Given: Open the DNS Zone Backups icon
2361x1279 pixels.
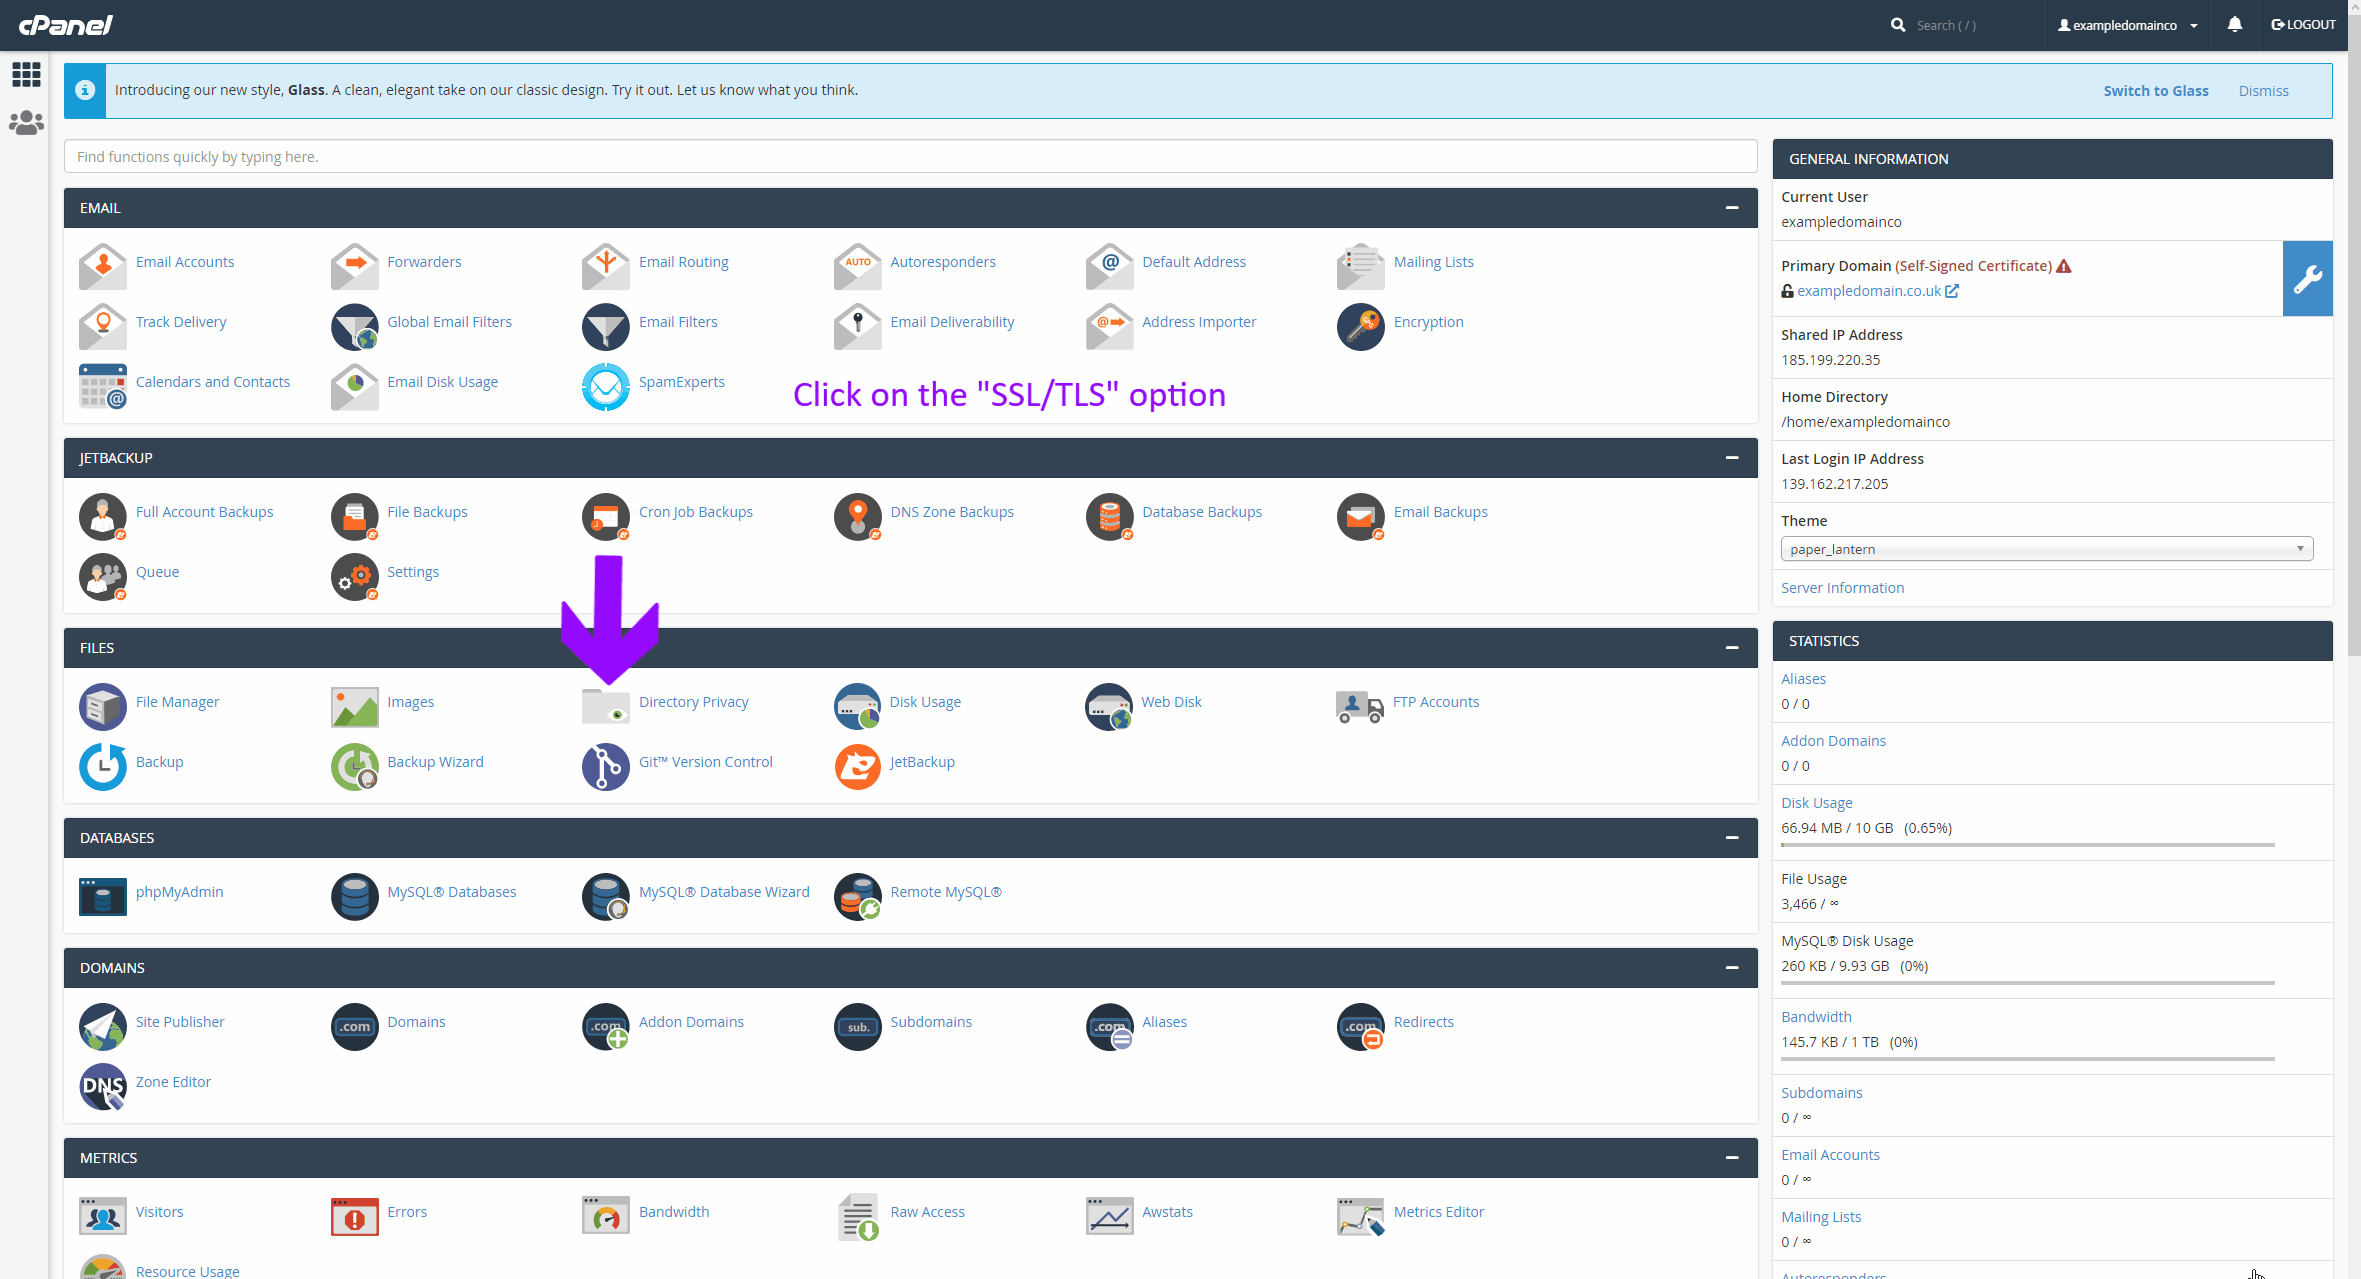Looking at the screenshot, I should click(x=858, y=516).
